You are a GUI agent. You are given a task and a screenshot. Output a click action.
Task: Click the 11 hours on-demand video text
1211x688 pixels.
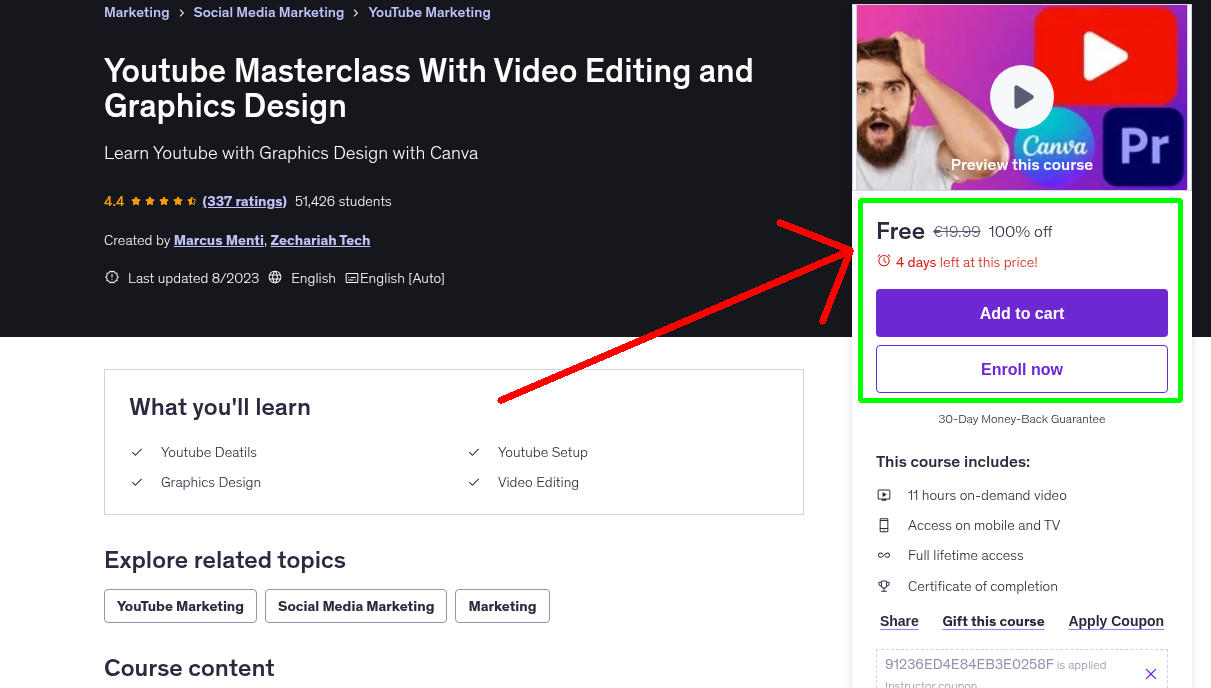(987, 495)
